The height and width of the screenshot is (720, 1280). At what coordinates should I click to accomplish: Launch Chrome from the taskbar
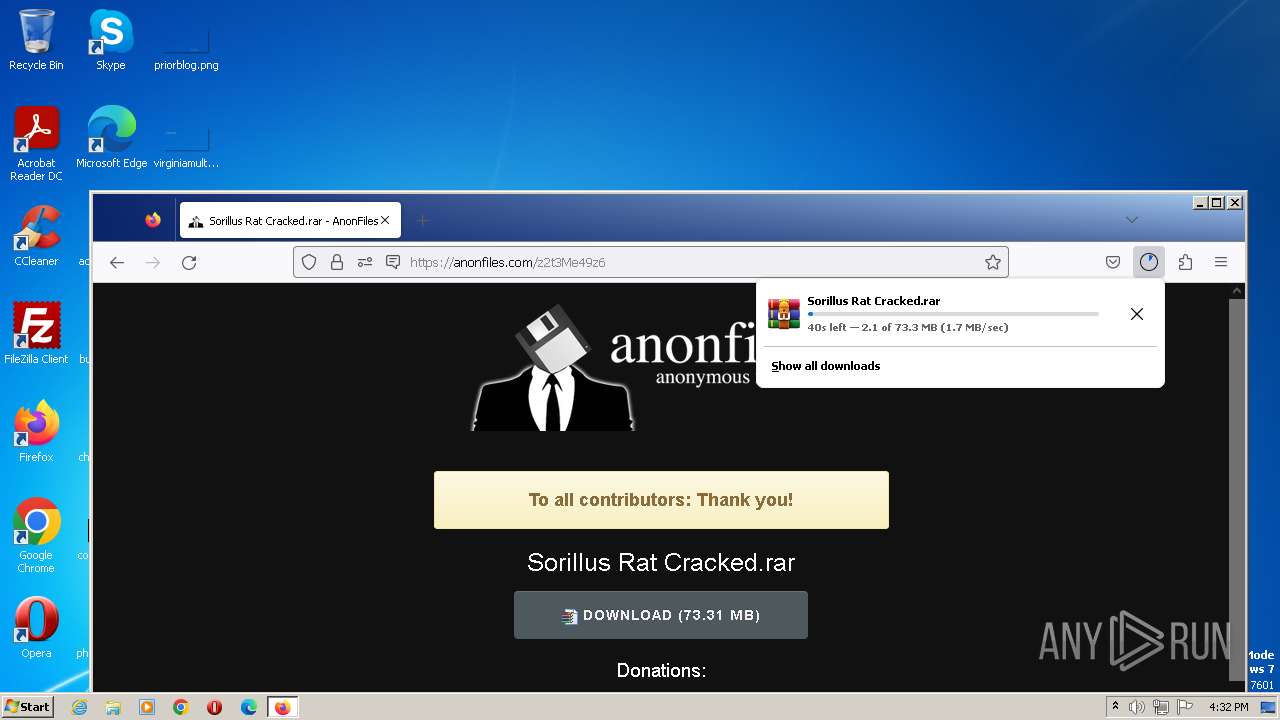click(181, 707)
